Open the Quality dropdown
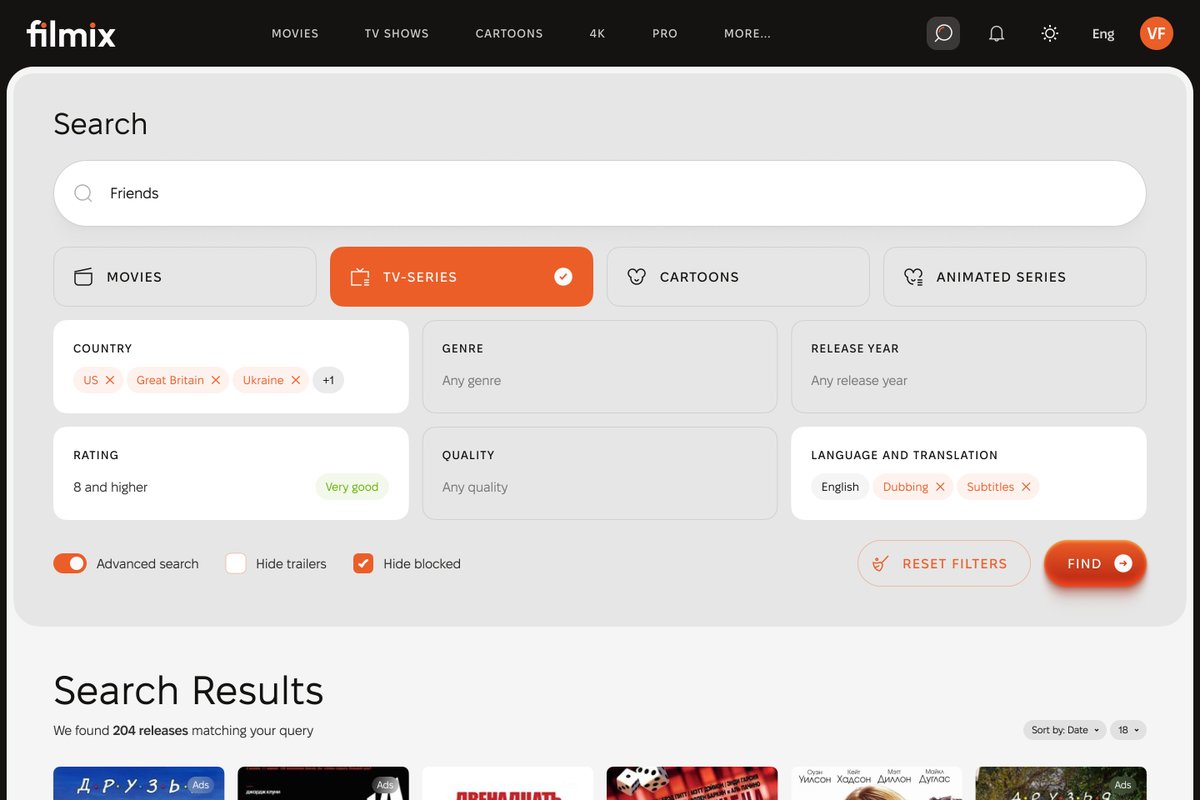This screenshot has height=800, width=1200. click(600, 473)
